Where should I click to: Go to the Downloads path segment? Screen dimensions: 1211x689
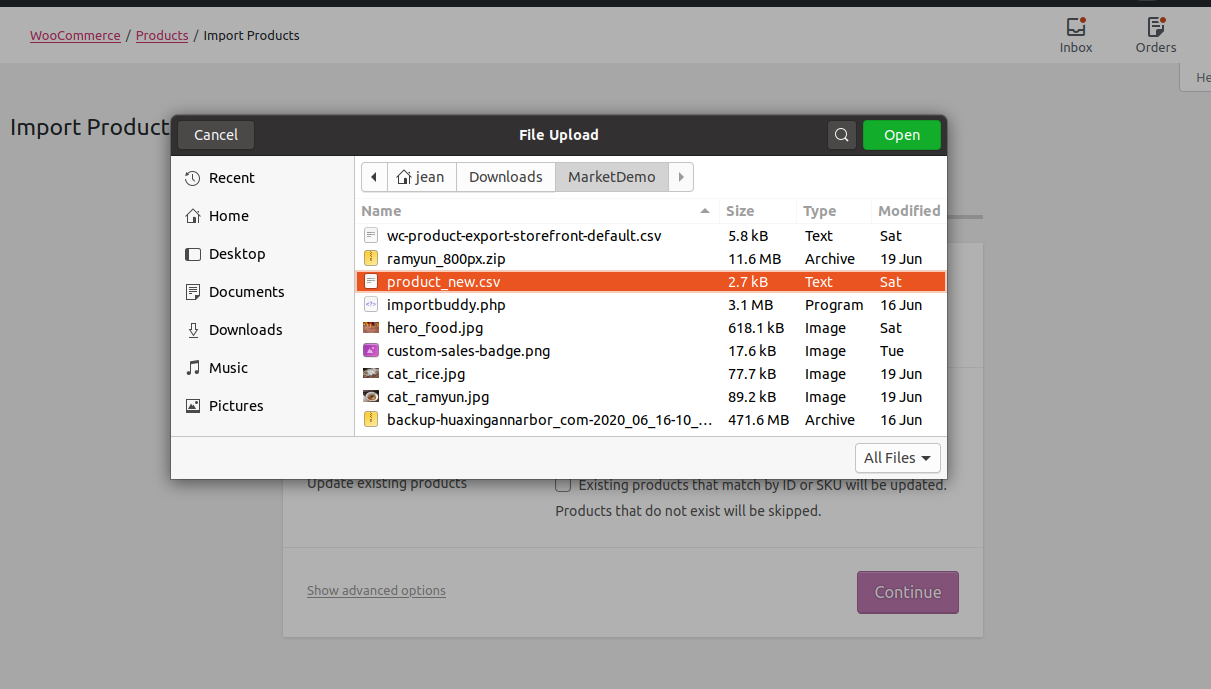click(x=506, y=177)
